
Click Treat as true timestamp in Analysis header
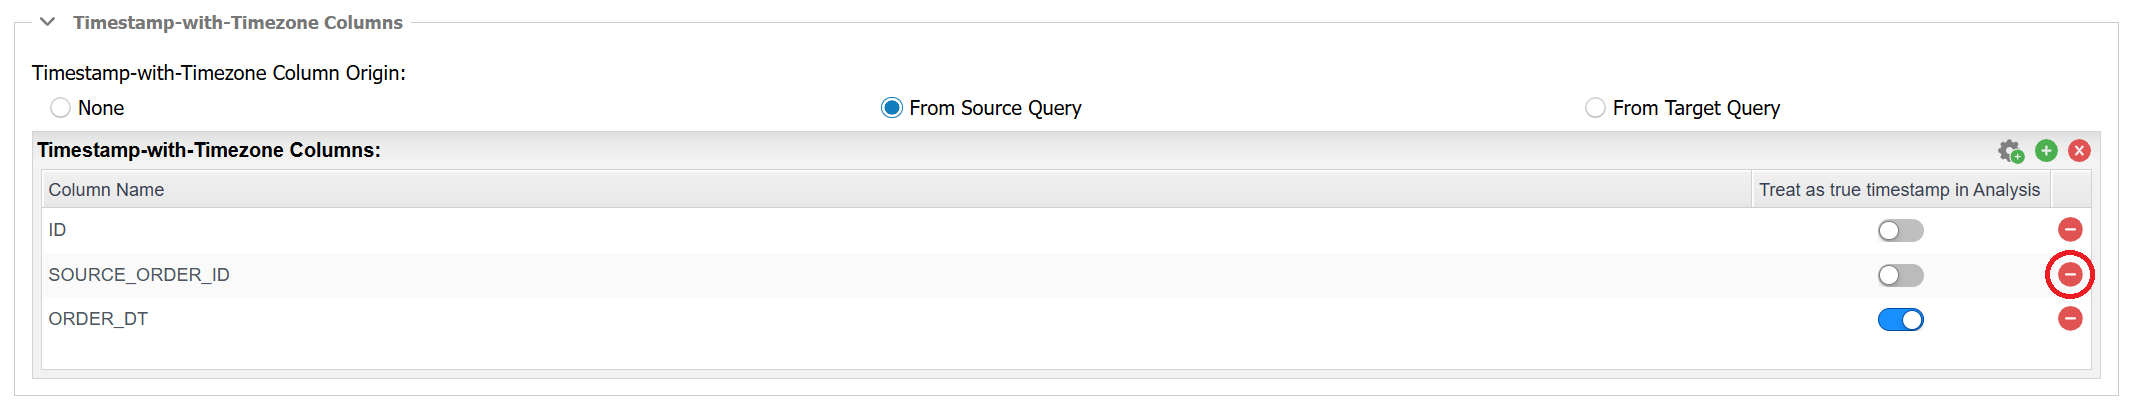(1901, 190)
